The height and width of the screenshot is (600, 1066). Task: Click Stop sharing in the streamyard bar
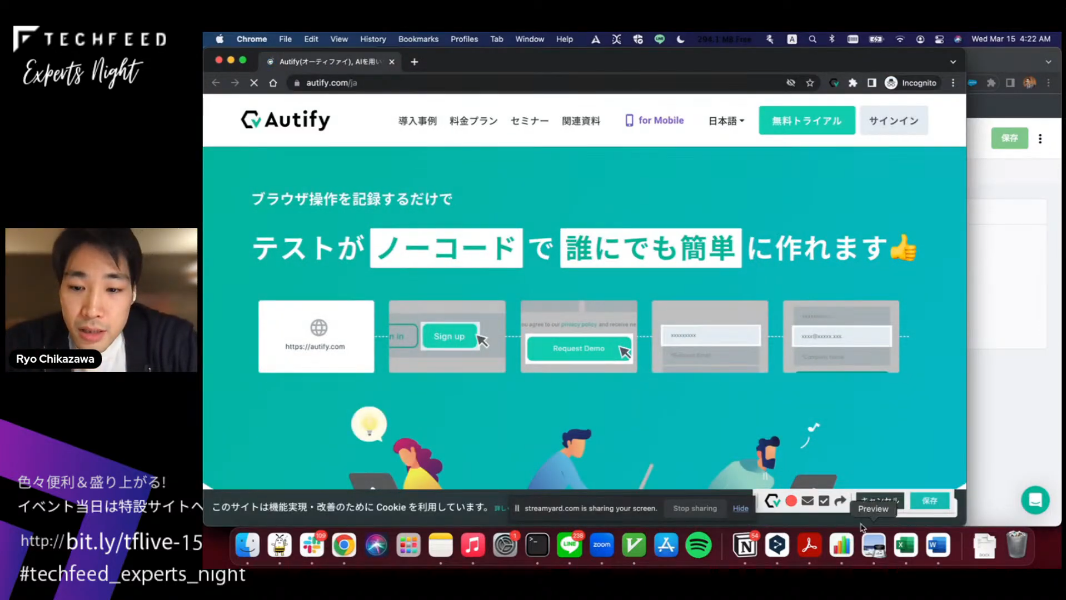click(695, 508)
